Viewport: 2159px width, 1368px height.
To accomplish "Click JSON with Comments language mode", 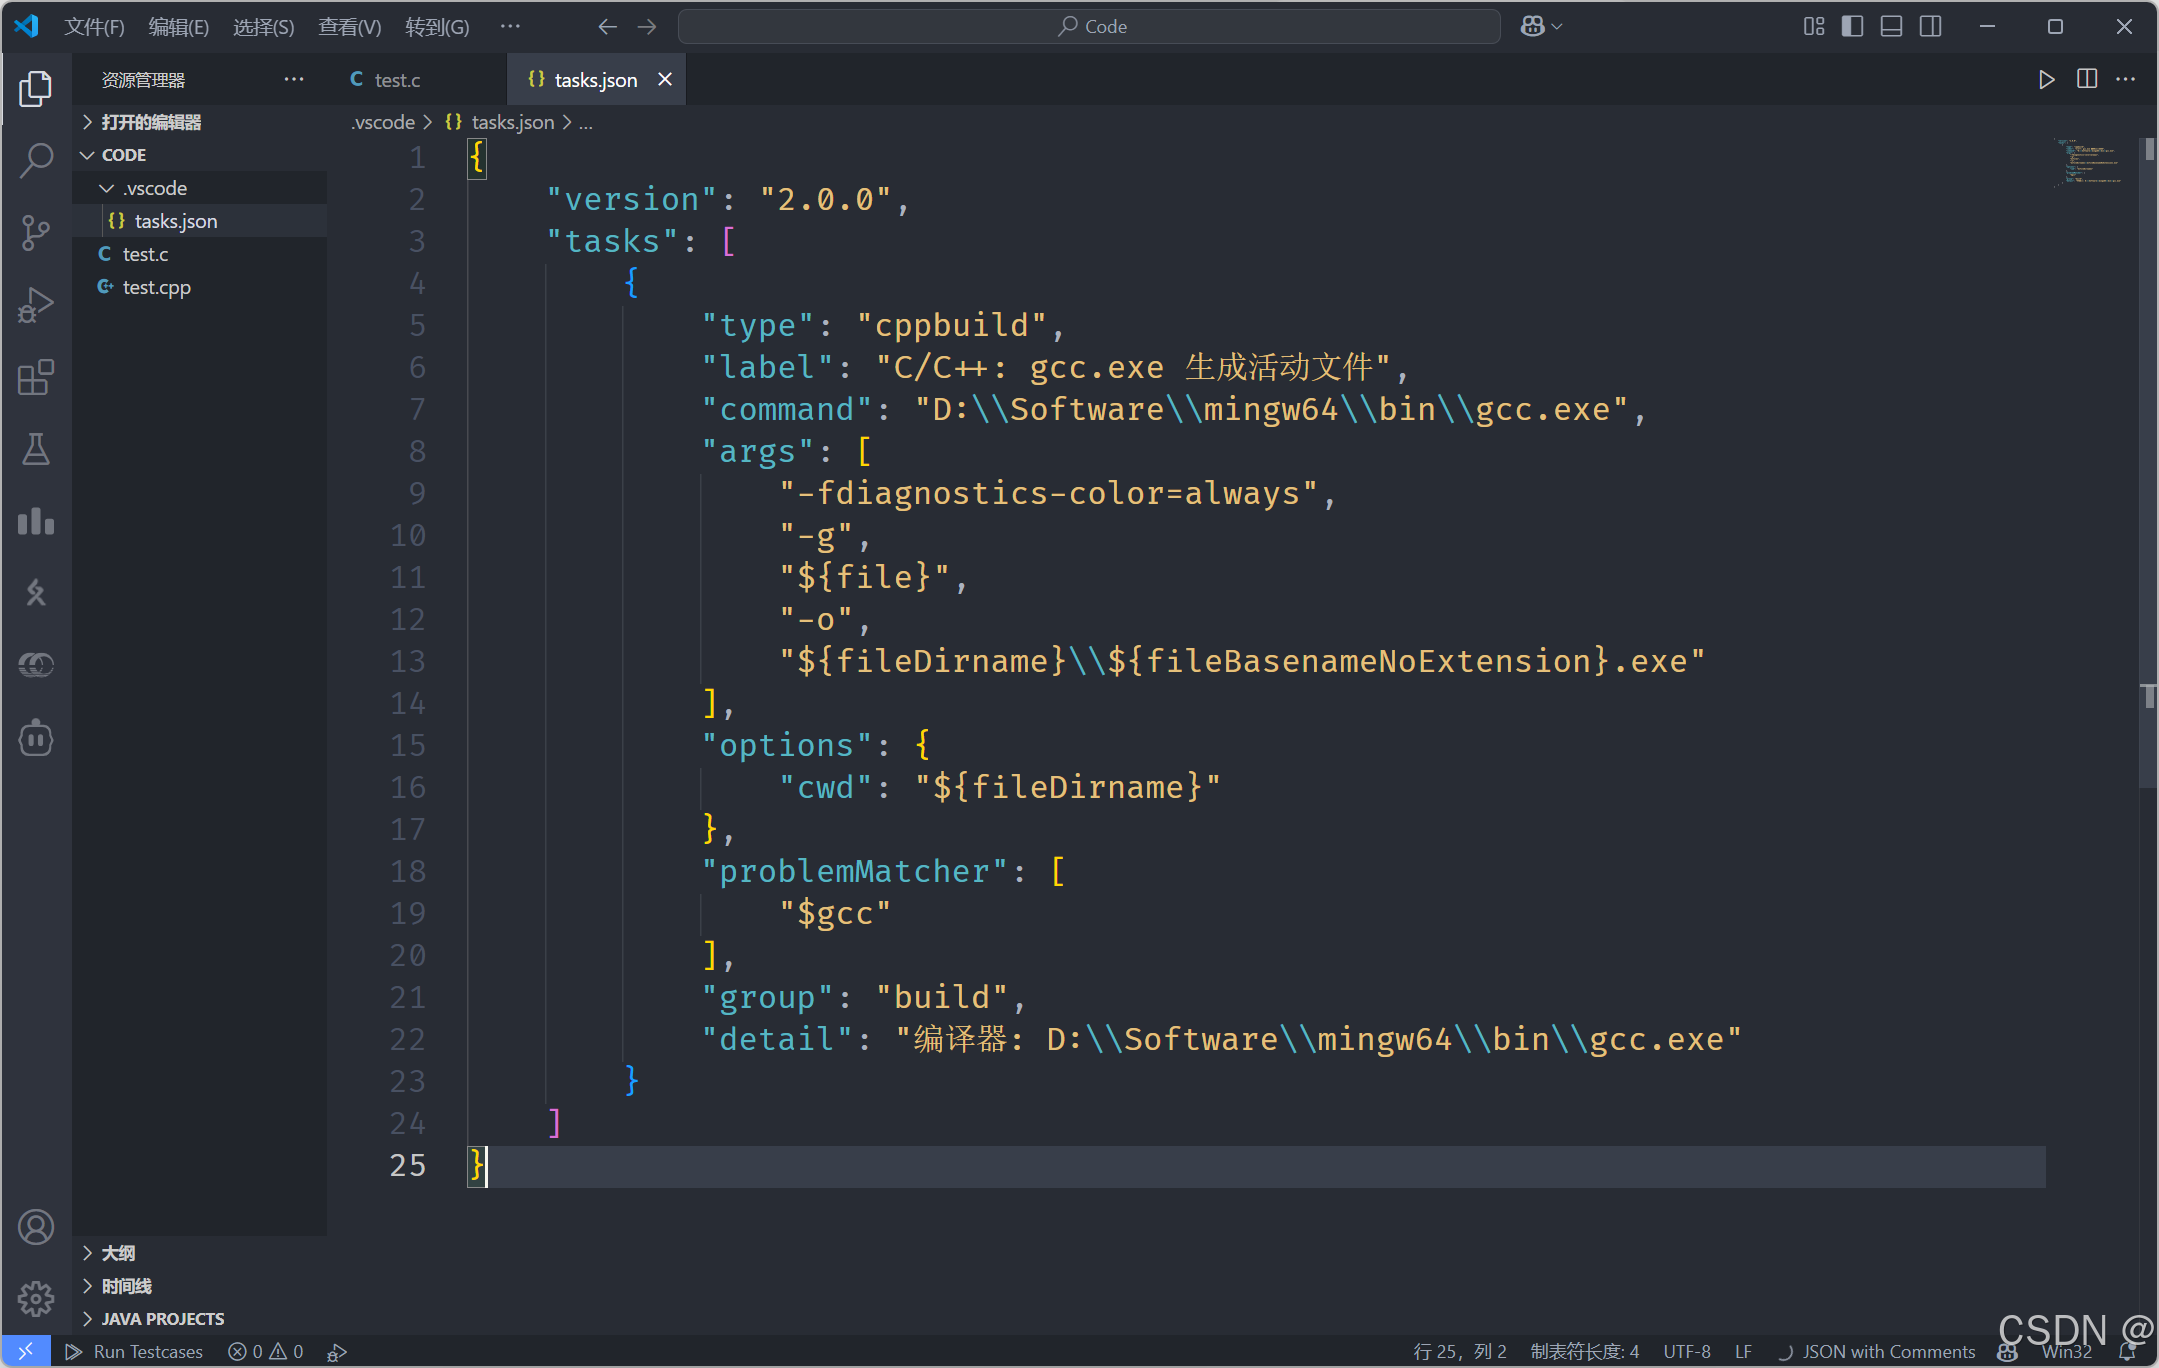I will [x=1888, y=1351].
